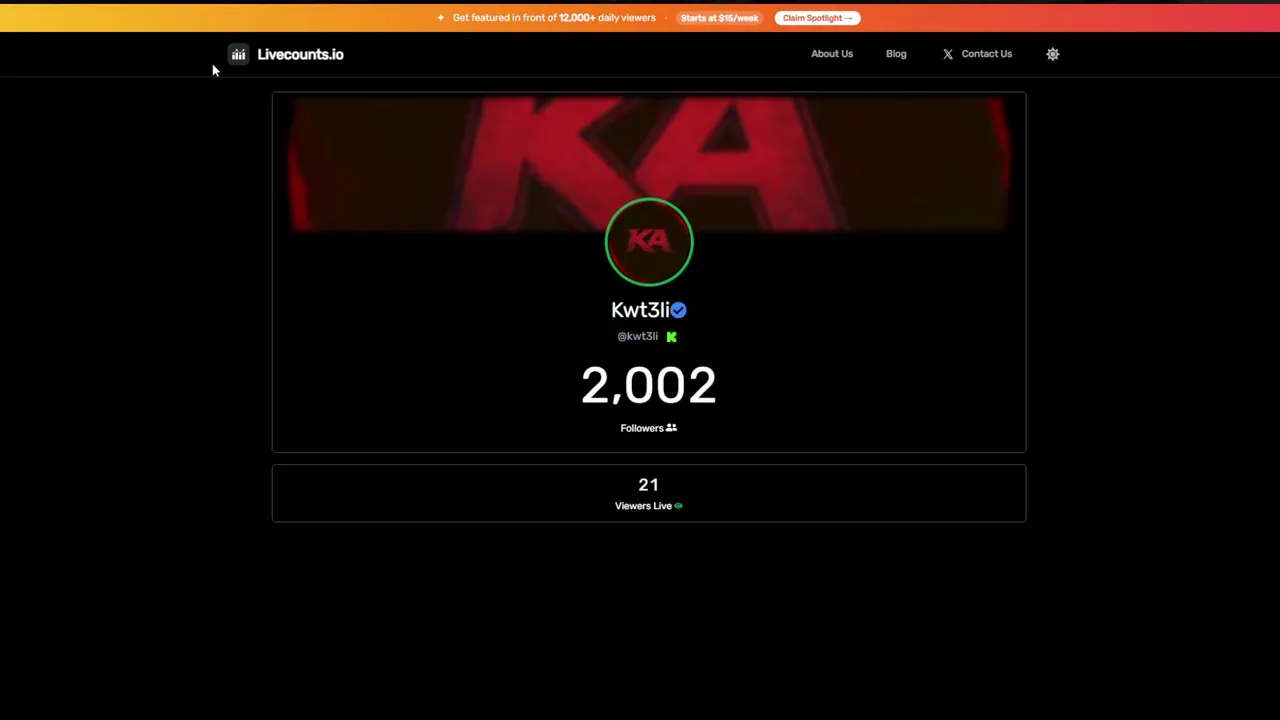The width and height of the screenshot is (1280, 720).
Task: Click the 2,002 follower count number
Action: (649, 386)
